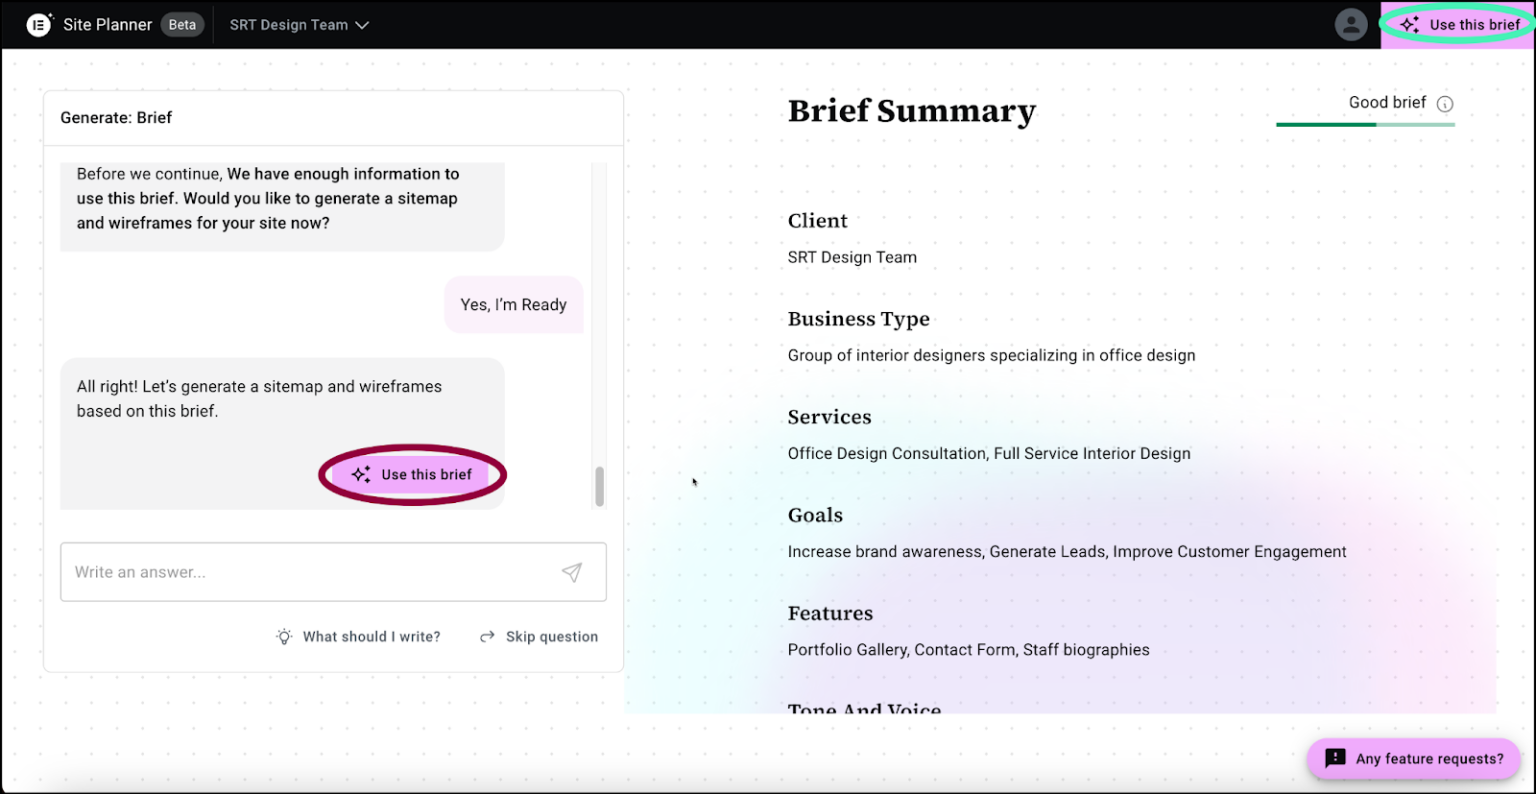Click Use this brief inside the chat
This screenshot has height=794, width=1536.
(411, 474)
